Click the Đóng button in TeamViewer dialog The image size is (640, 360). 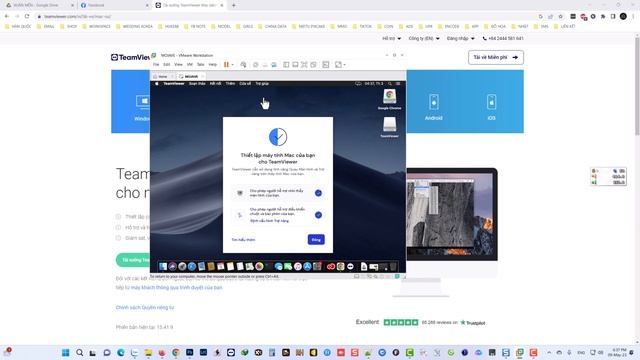pos(316,240)
